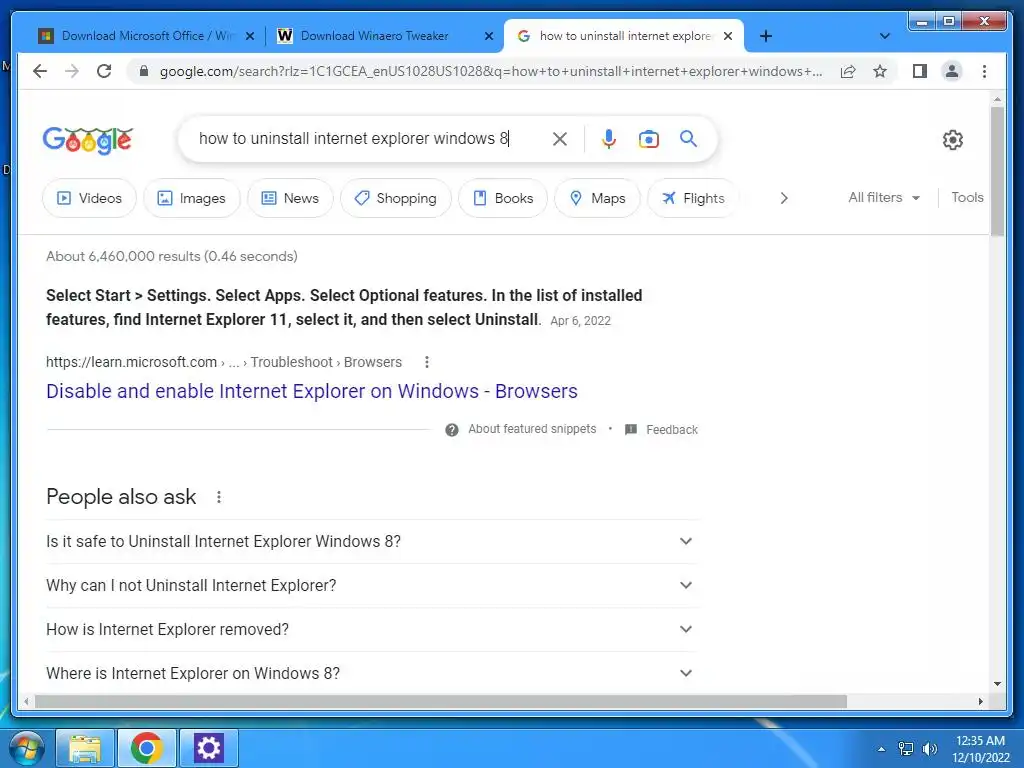Image resolution: width=1024 pixels, height=768 pixels.
Task: Close the Download Microsoft Office tab
Action: point(249,36)
